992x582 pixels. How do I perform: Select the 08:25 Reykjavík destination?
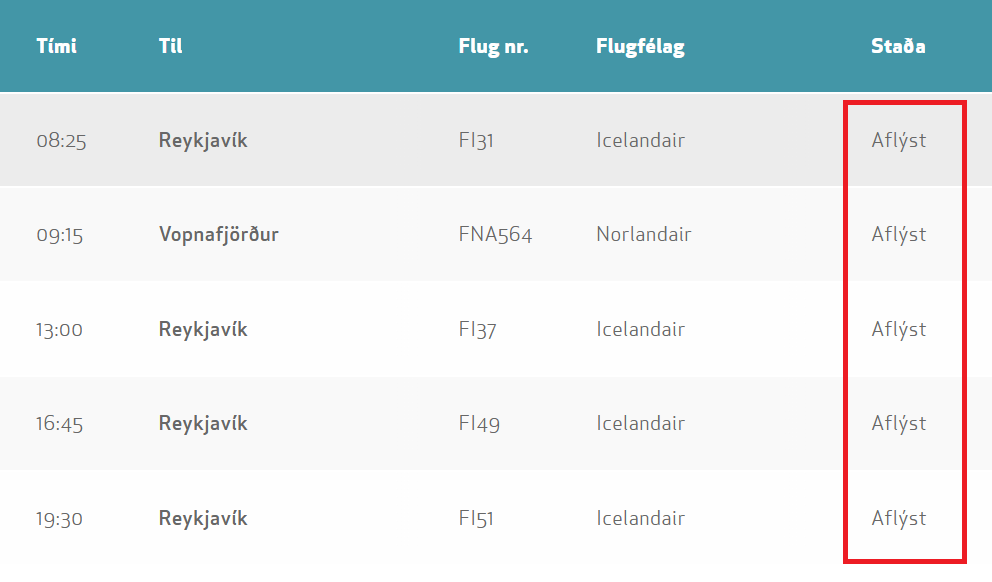click(x=203, y=140)
